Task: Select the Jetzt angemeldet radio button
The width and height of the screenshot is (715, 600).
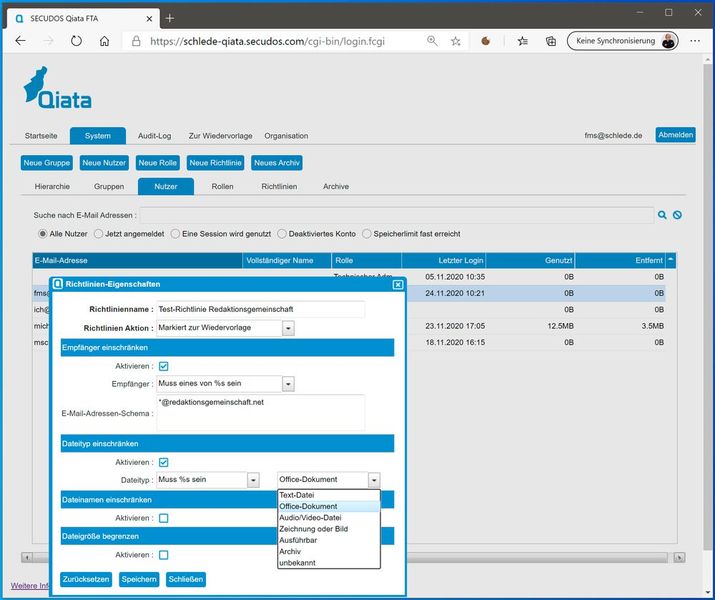Action: tap(99, 234)
